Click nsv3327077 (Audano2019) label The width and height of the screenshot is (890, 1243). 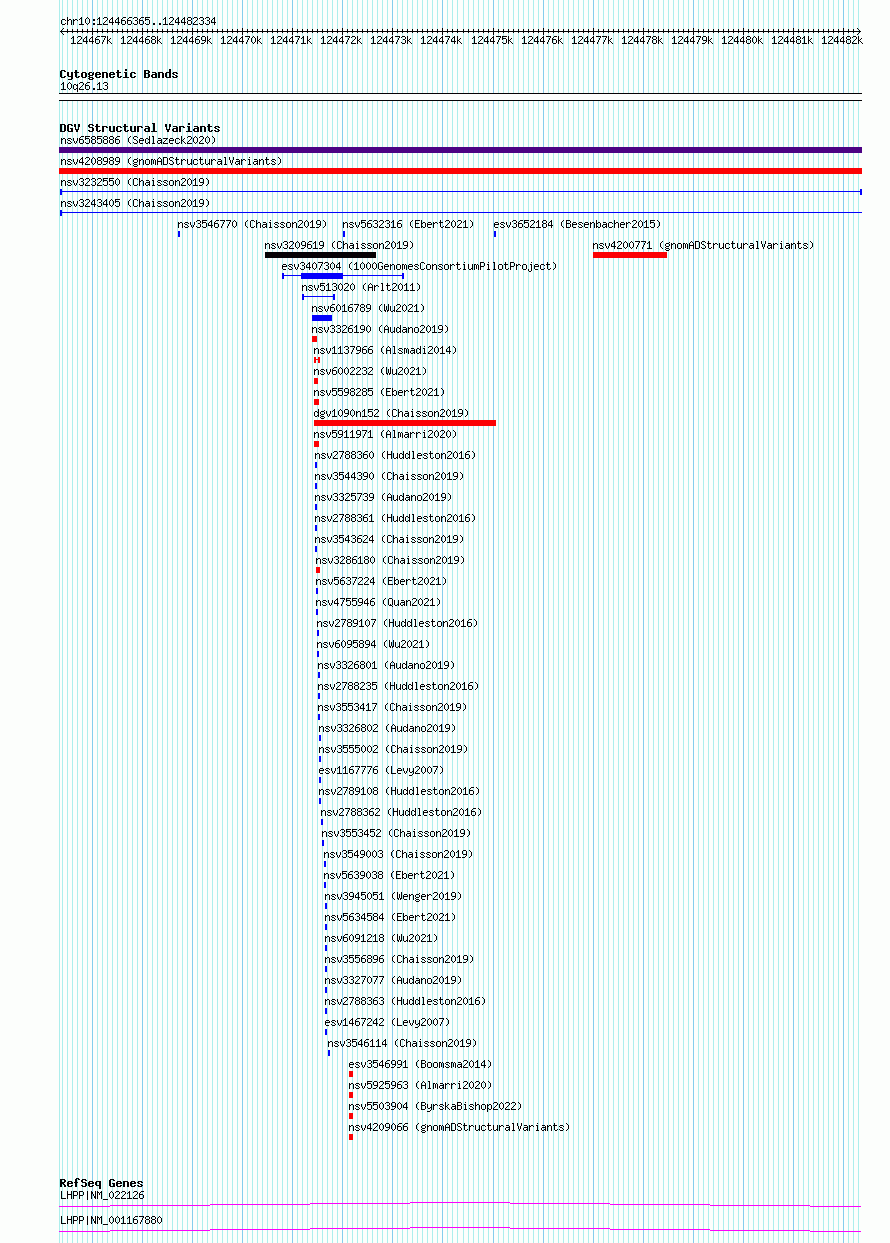pos(394,981)
